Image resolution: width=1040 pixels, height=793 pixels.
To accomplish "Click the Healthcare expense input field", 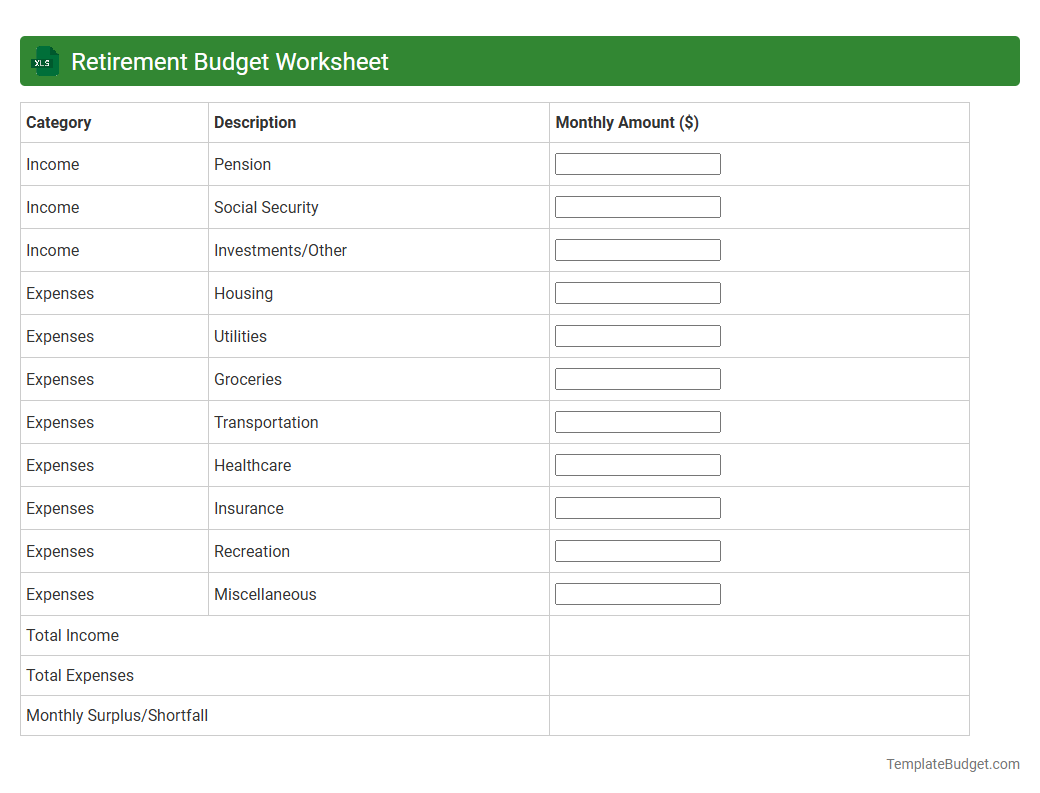I will coord(637,464).
